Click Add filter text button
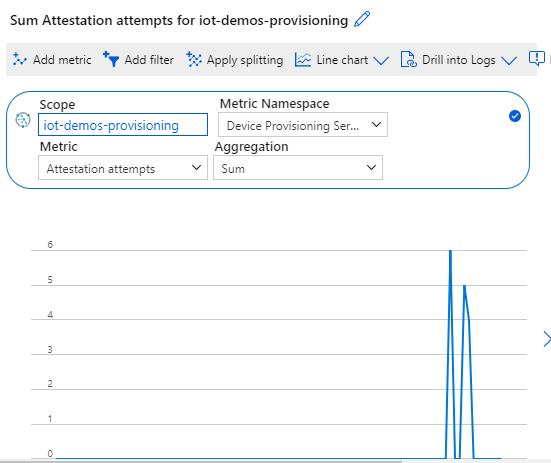Viewport: 551px width, 463px height. pyautogui.click(x=149, y=60)
